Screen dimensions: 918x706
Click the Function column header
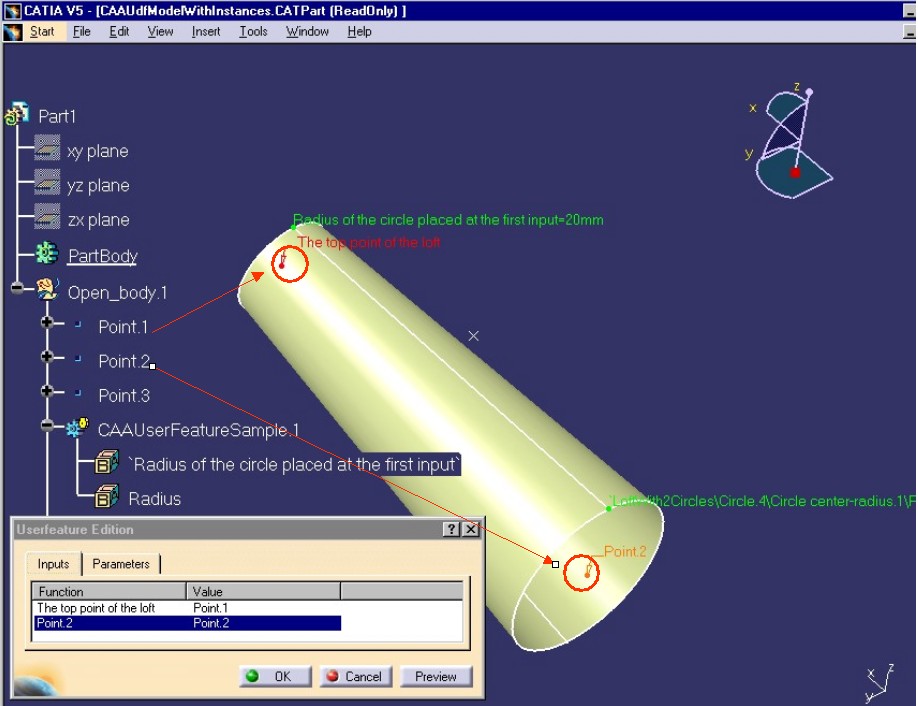click(x=109, y=591)
